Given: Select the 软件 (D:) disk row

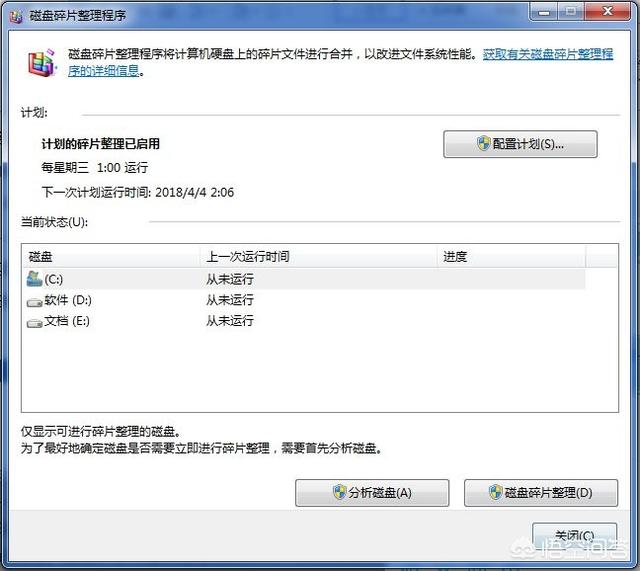Looking at the screenshot, I should tap(306, 300).
